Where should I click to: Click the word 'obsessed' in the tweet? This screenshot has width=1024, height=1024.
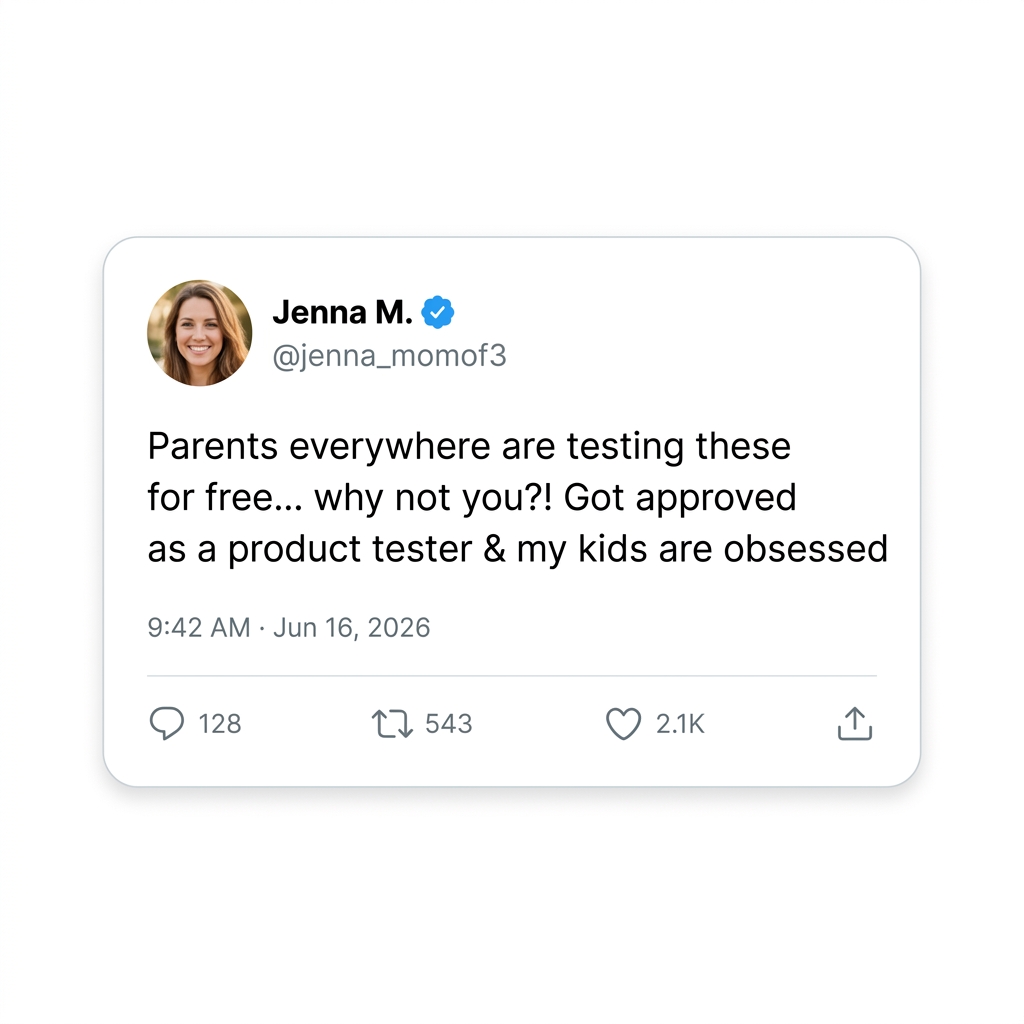click(806, 549)
